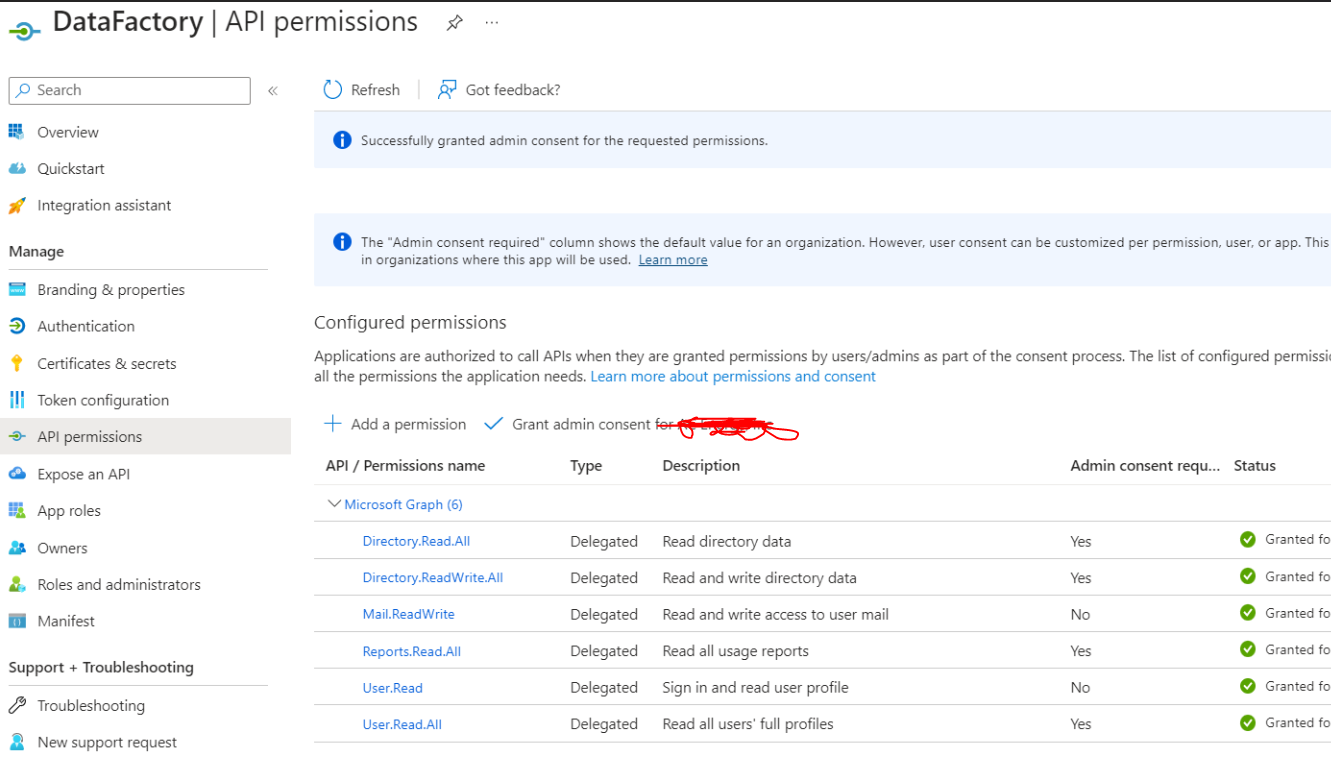The image size is (1331, 768).
Task: Go to Authentication settings
Action: coord(86,326)
